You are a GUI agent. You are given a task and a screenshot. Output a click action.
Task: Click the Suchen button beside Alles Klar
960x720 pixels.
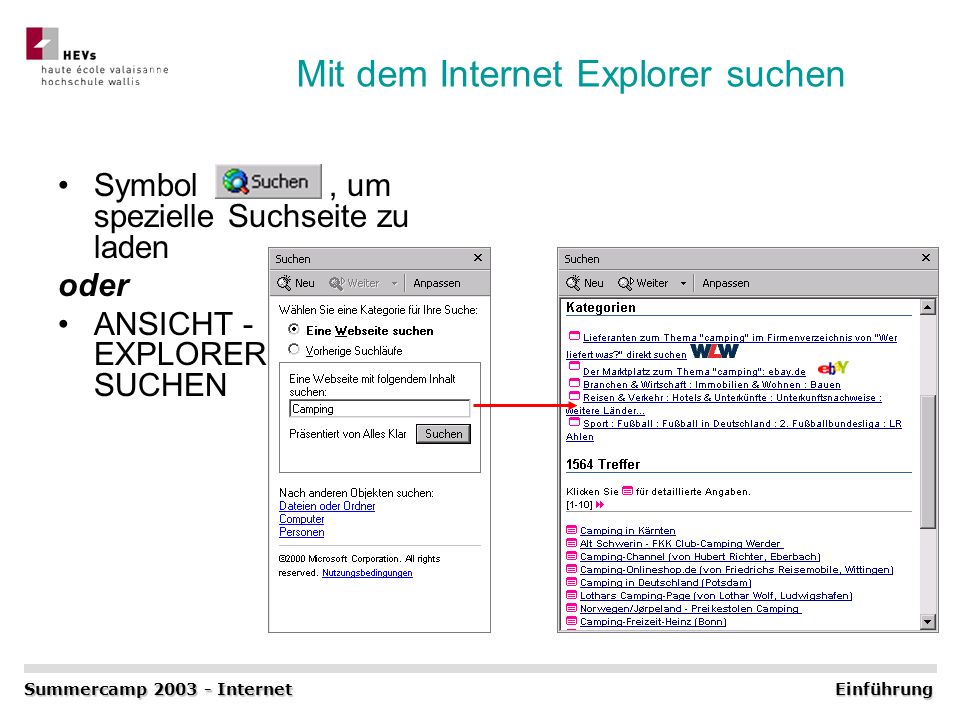click(443, 433)
